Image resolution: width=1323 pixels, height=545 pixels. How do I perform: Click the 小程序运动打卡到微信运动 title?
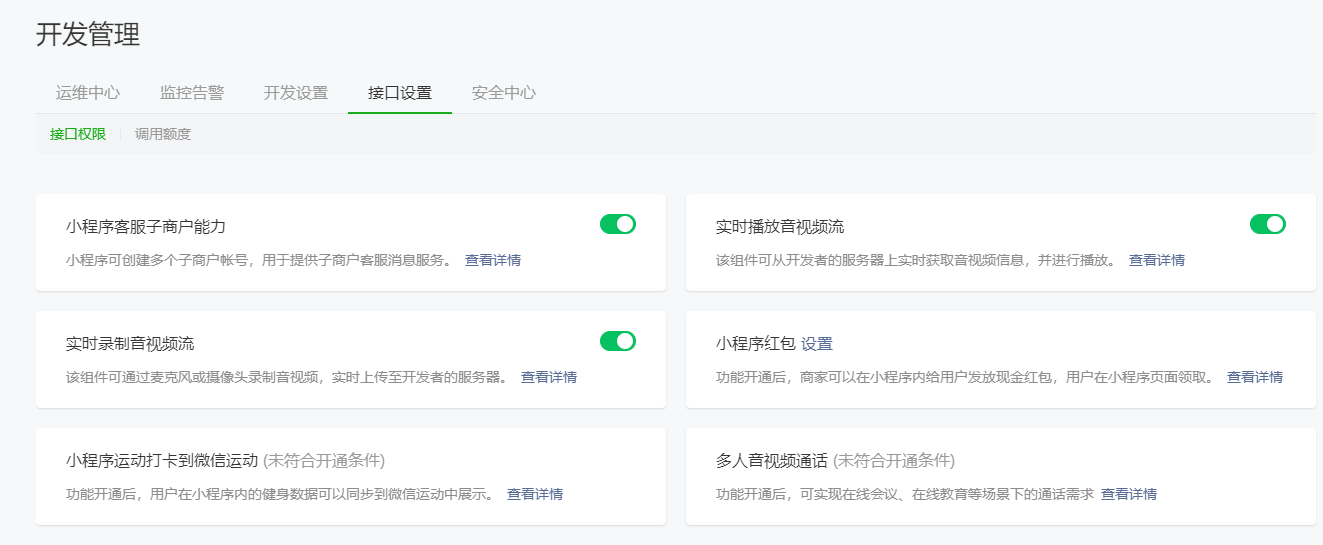tap(162, 461)
